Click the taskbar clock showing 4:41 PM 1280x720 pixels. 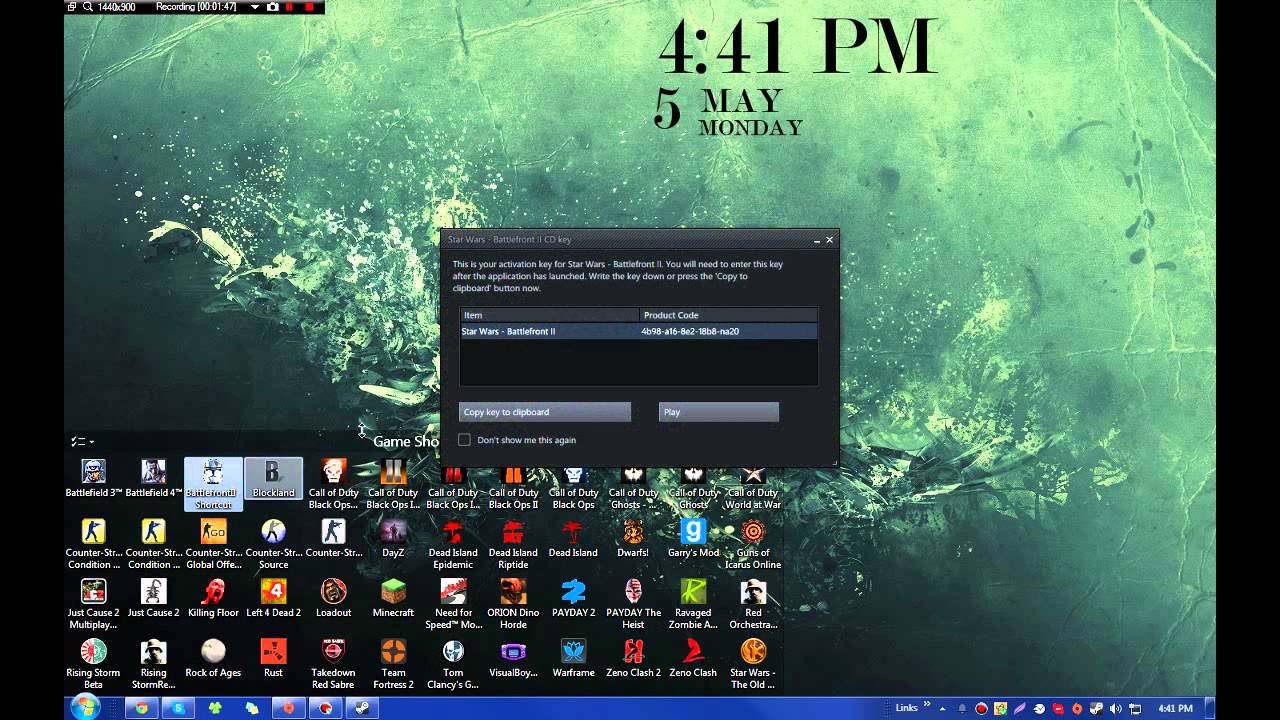1175,708
